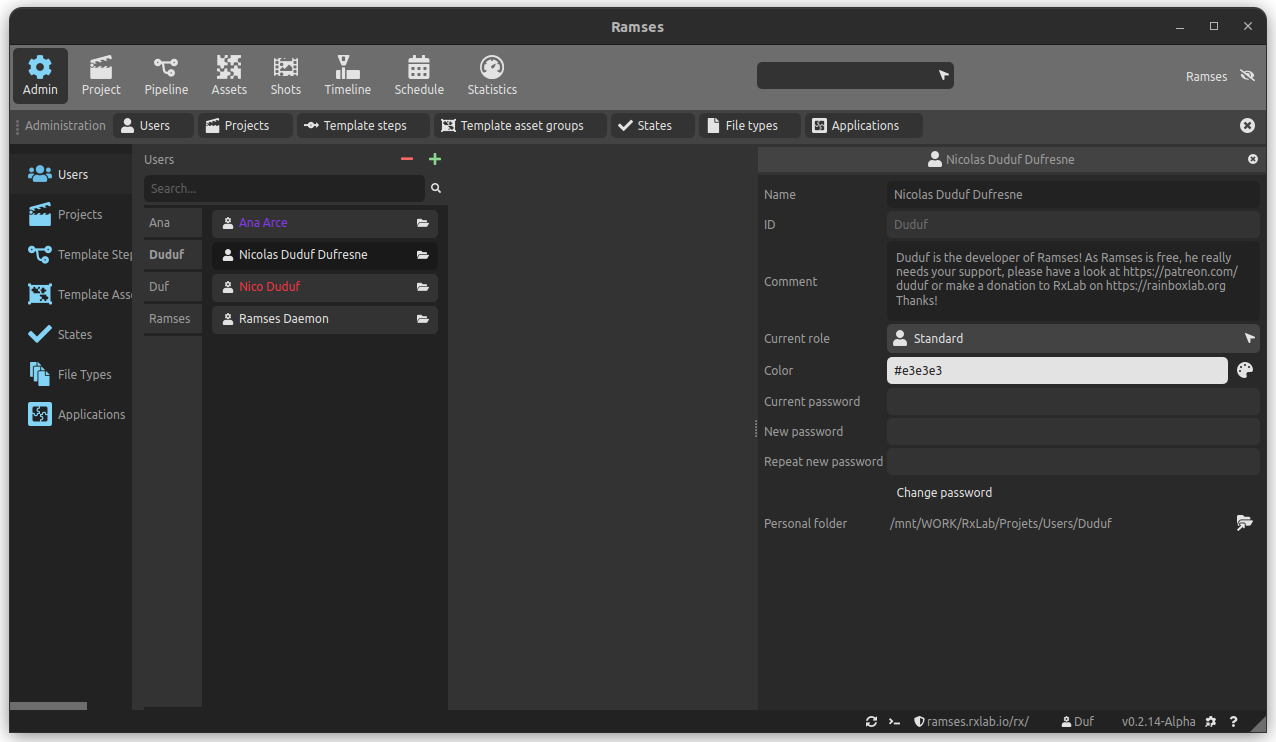This screenshot has height=742, width=1276.
Task: Click the color palette picker icon
Action: pos(1245,370)
